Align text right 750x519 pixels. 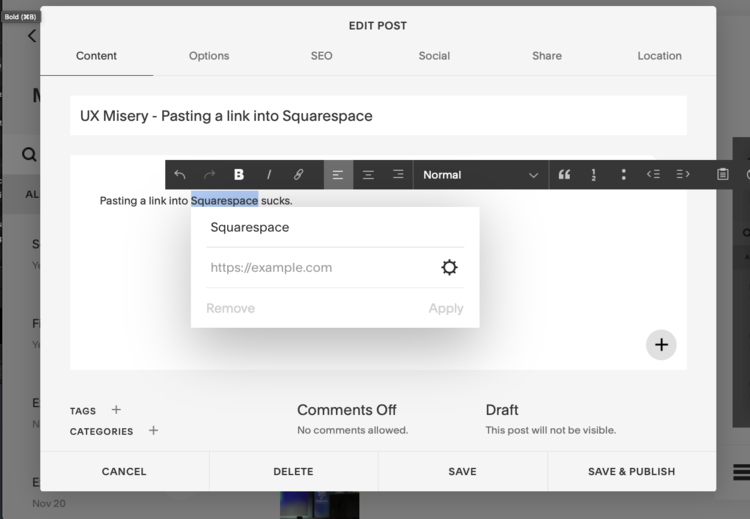tap(398, 175)
